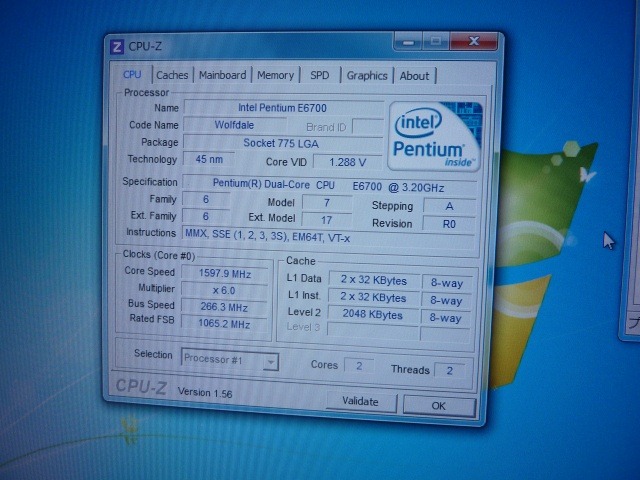This screenshot has width=640, height=480.
Task: Click the Threads value field
Action: click(x=449, y=371)
